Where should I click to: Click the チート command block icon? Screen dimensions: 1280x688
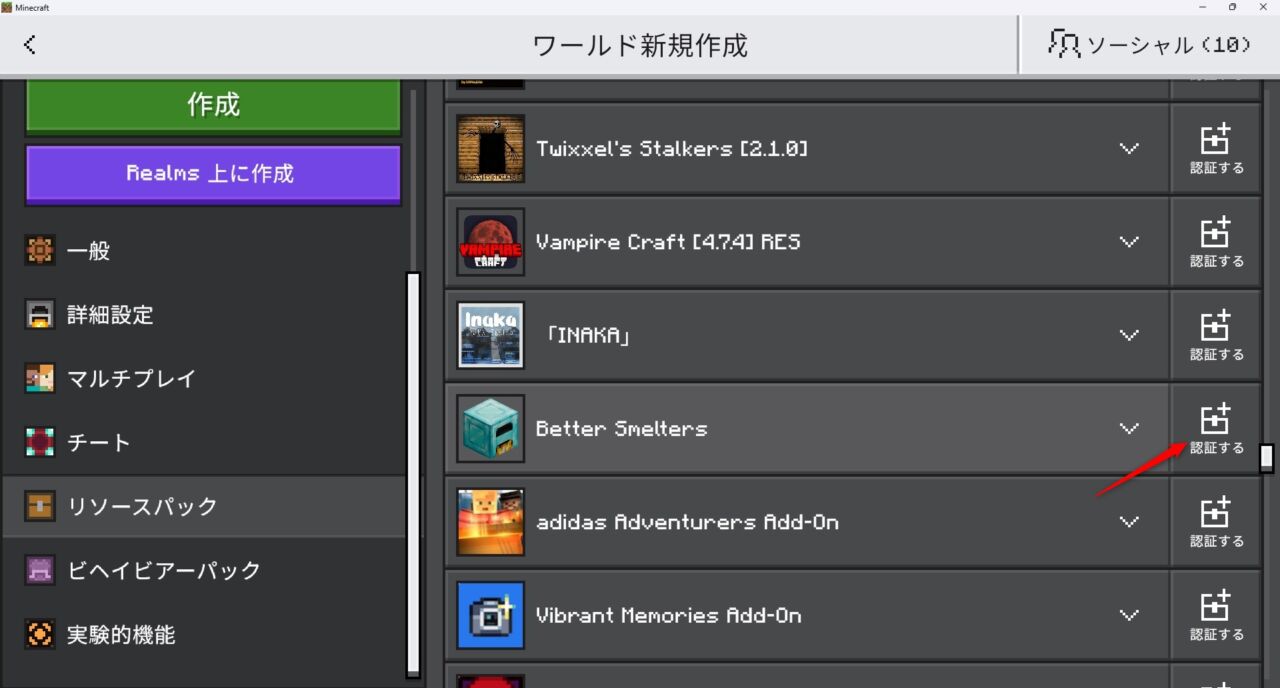coord(40,443)
